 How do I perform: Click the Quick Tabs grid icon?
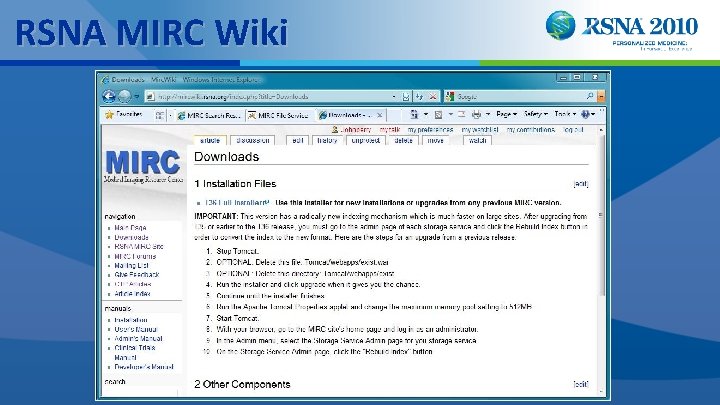tap(159, 115)
